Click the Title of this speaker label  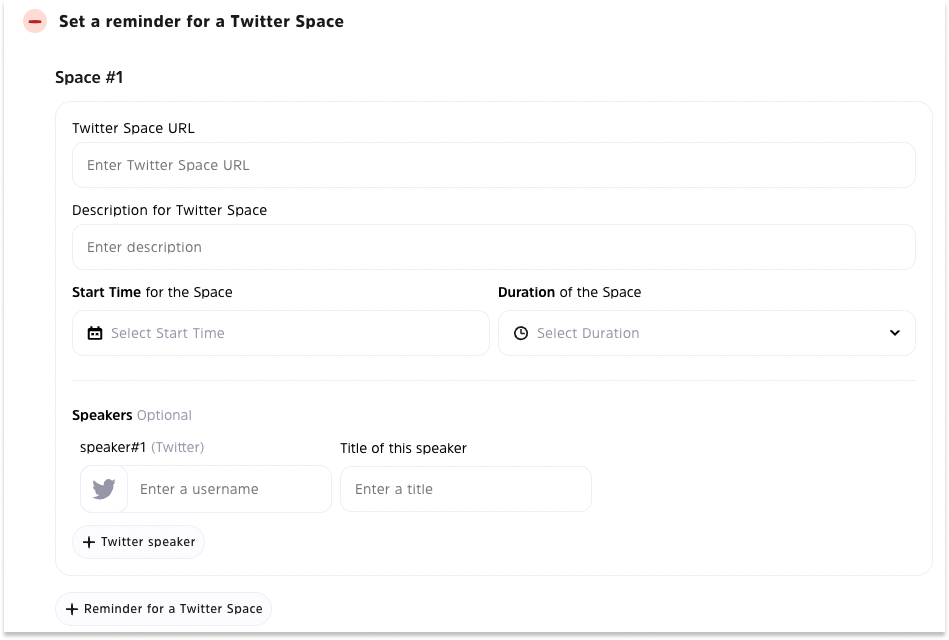(x=403, y=448)
